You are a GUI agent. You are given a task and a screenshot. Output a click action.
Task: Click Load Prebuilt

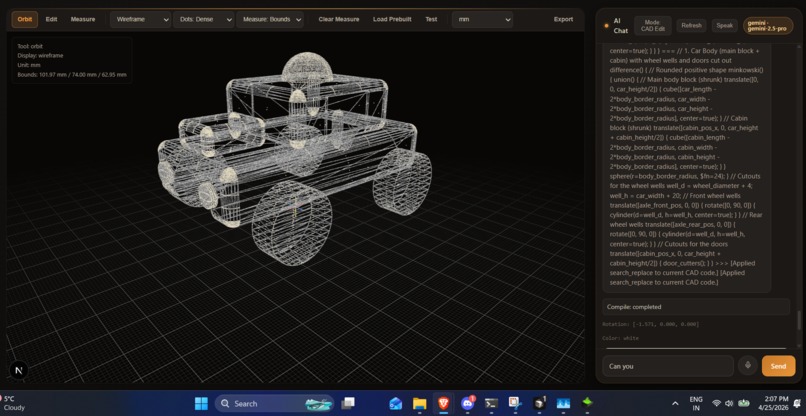pyautogui.click(x=392, y=20)
